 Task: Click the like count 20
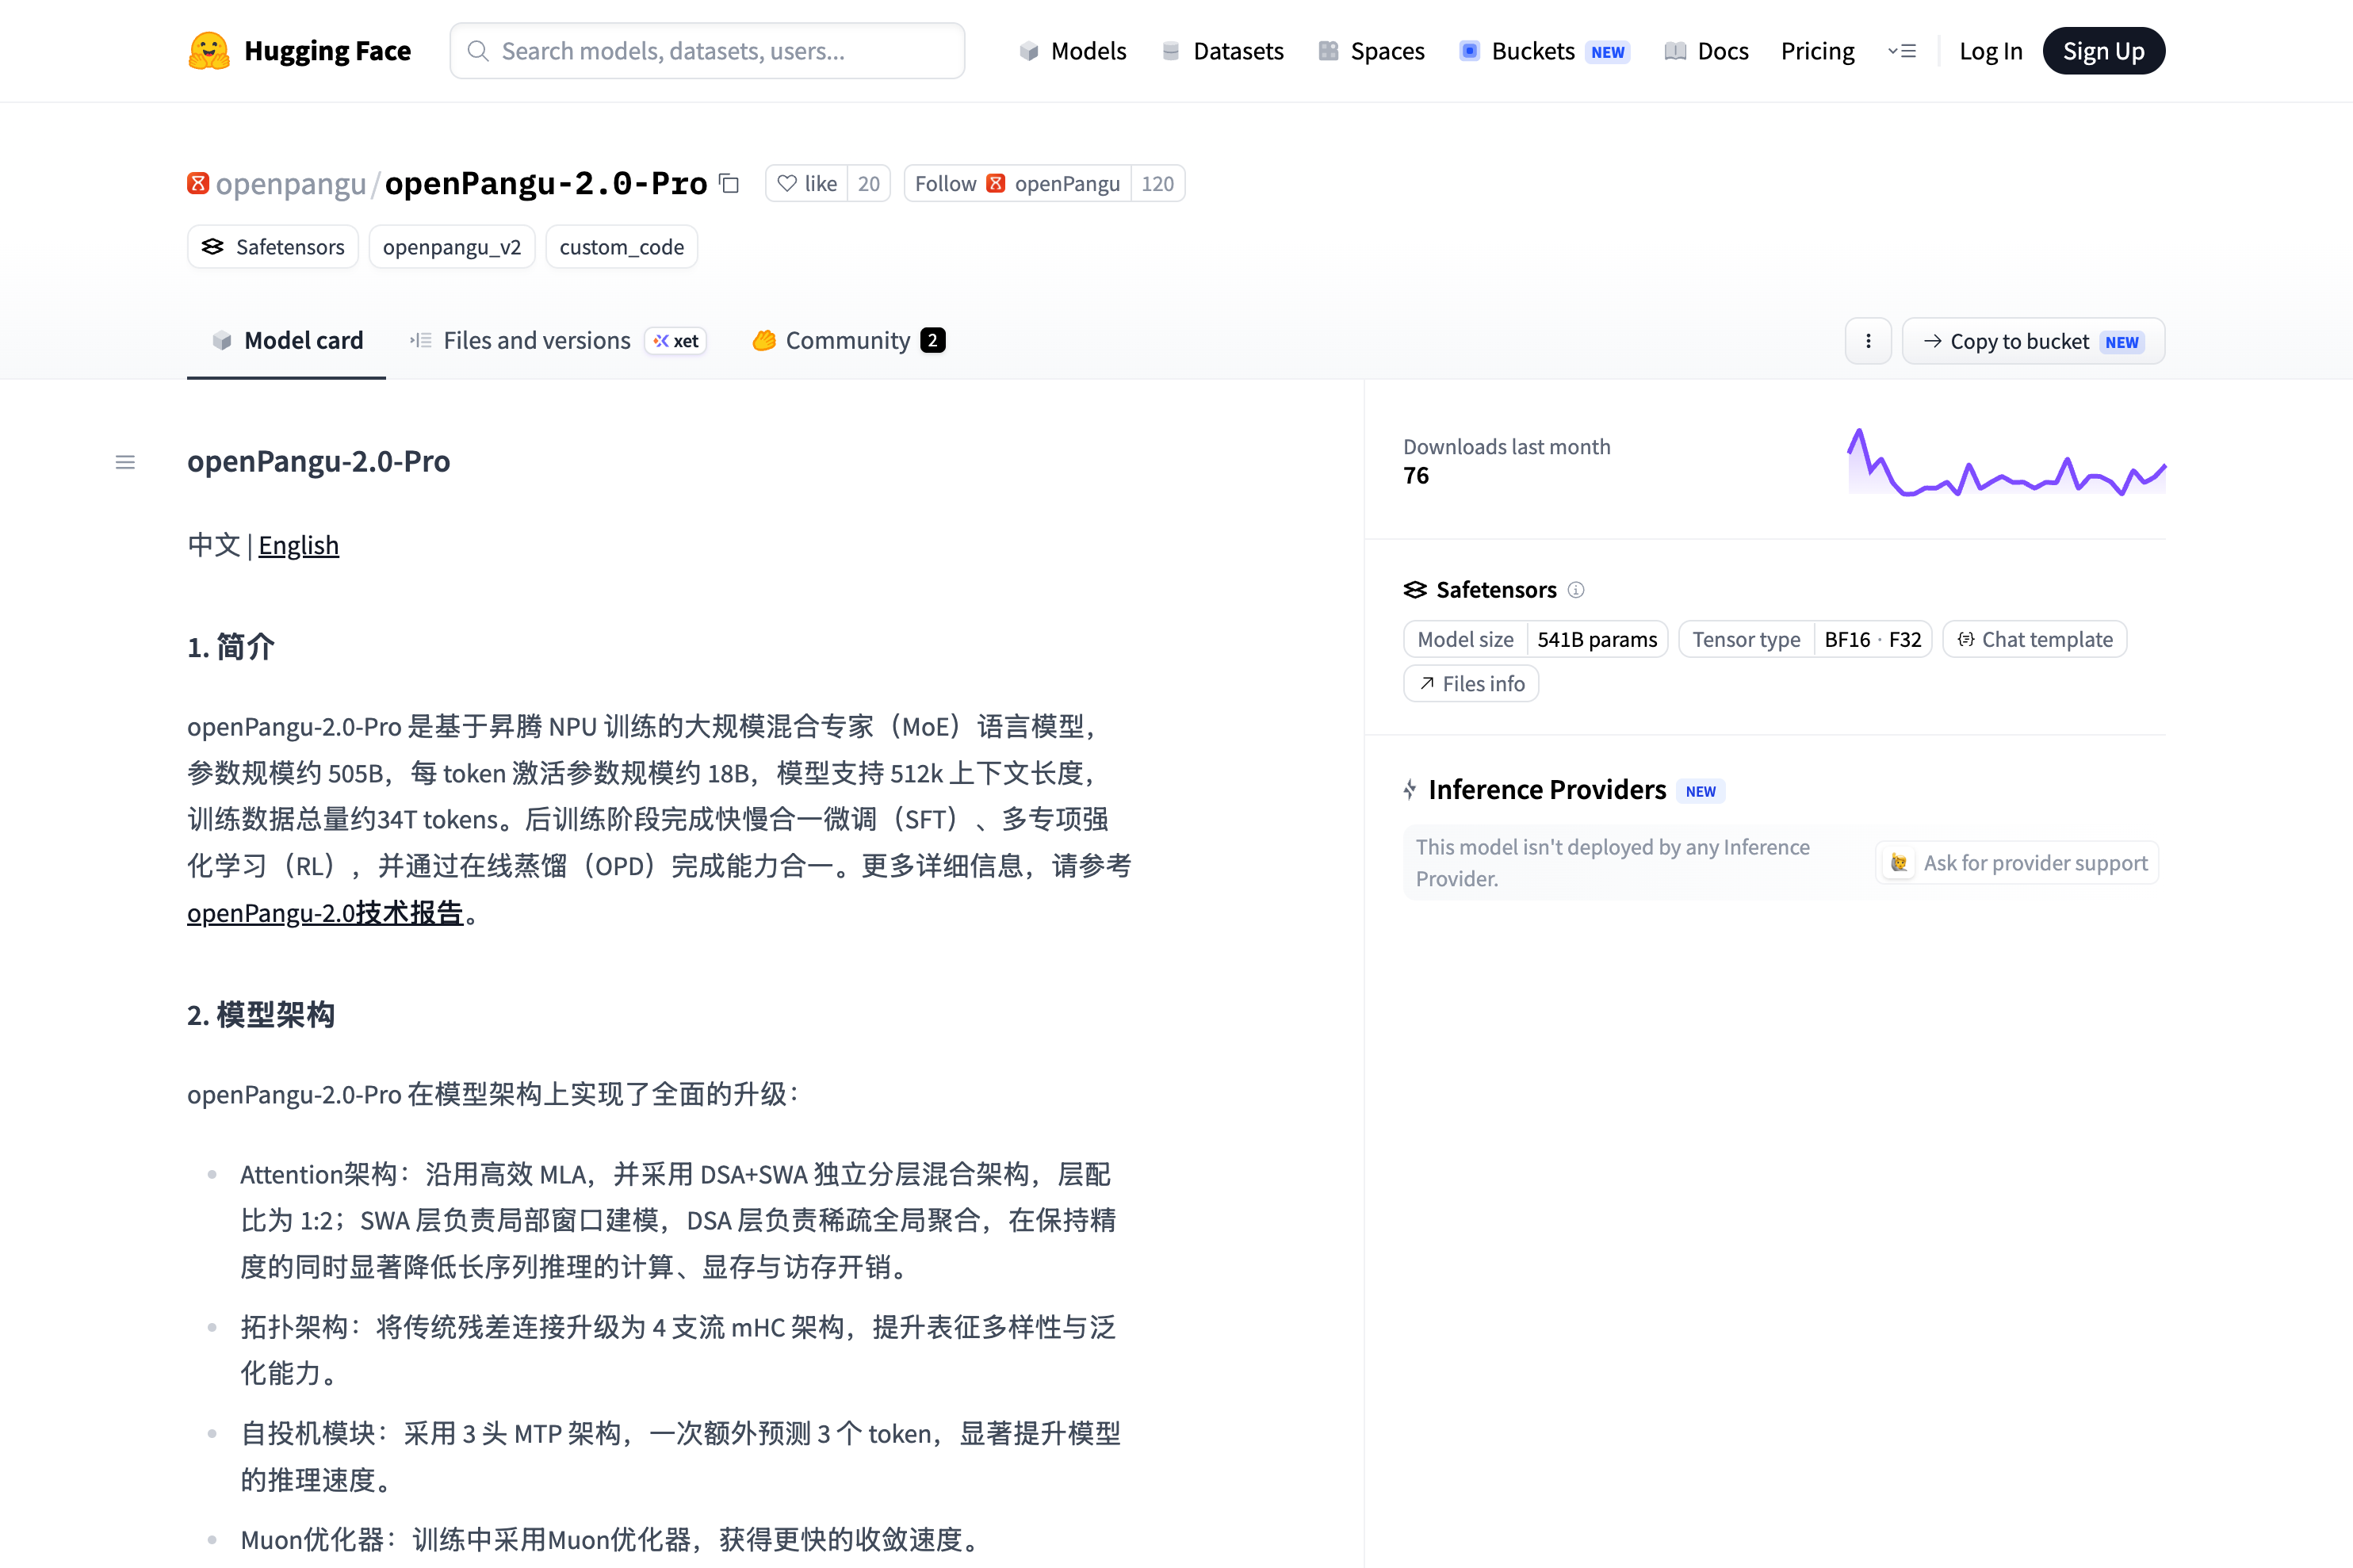869,184
